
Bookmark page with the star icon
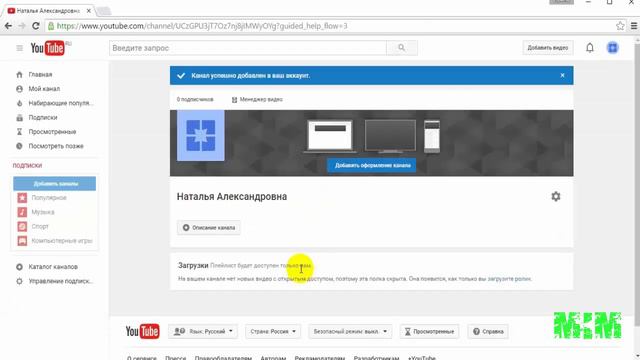click(x=620, y=26)
